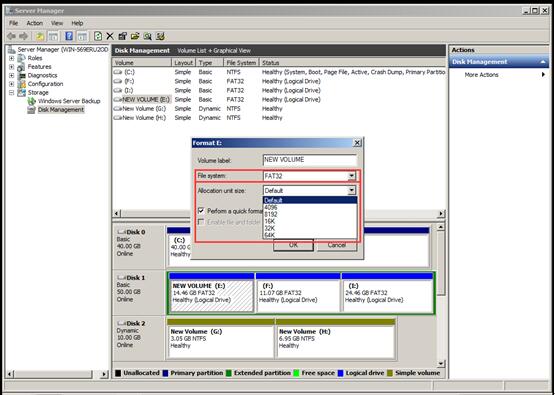
Task: Select the (I:) row in volume list
Action: pyautogui.click(x=279, y=90)
